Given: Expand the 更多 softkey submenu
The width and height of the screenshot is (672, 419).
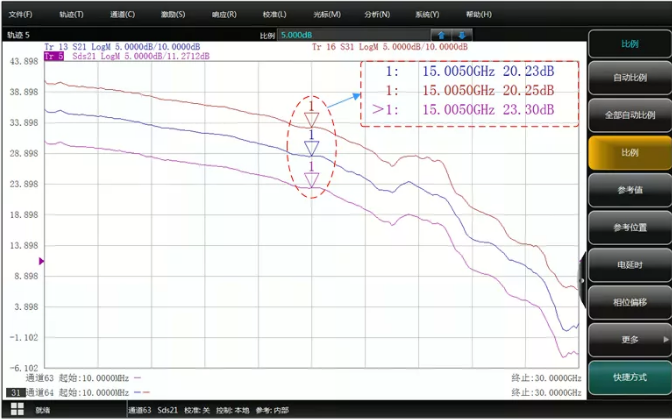Looking at the screenshot, I should (630, 340).
